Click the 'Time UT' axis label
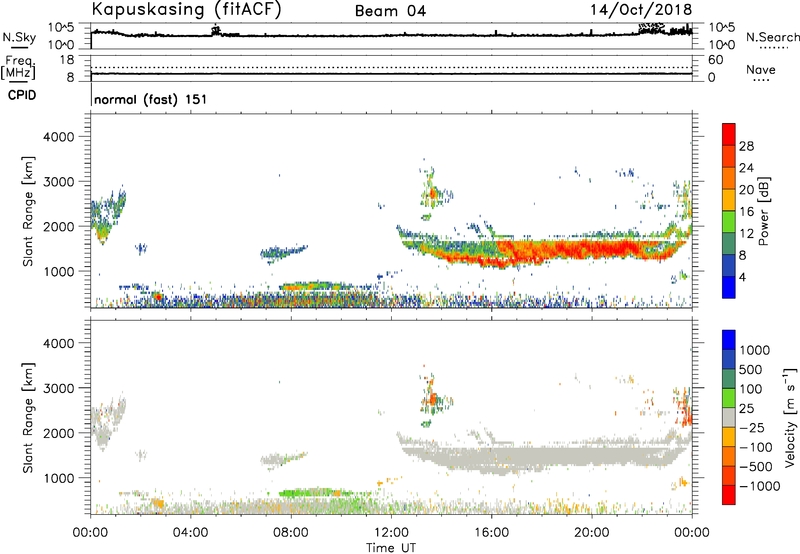Screen dimensions: 800x554 391,548
